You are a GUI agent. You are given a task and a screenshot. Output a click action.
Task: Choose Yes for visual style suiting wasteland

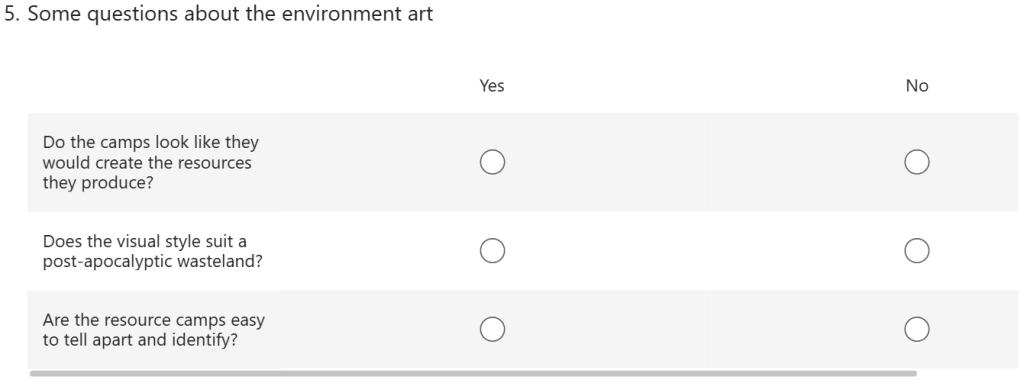(492, 251)
